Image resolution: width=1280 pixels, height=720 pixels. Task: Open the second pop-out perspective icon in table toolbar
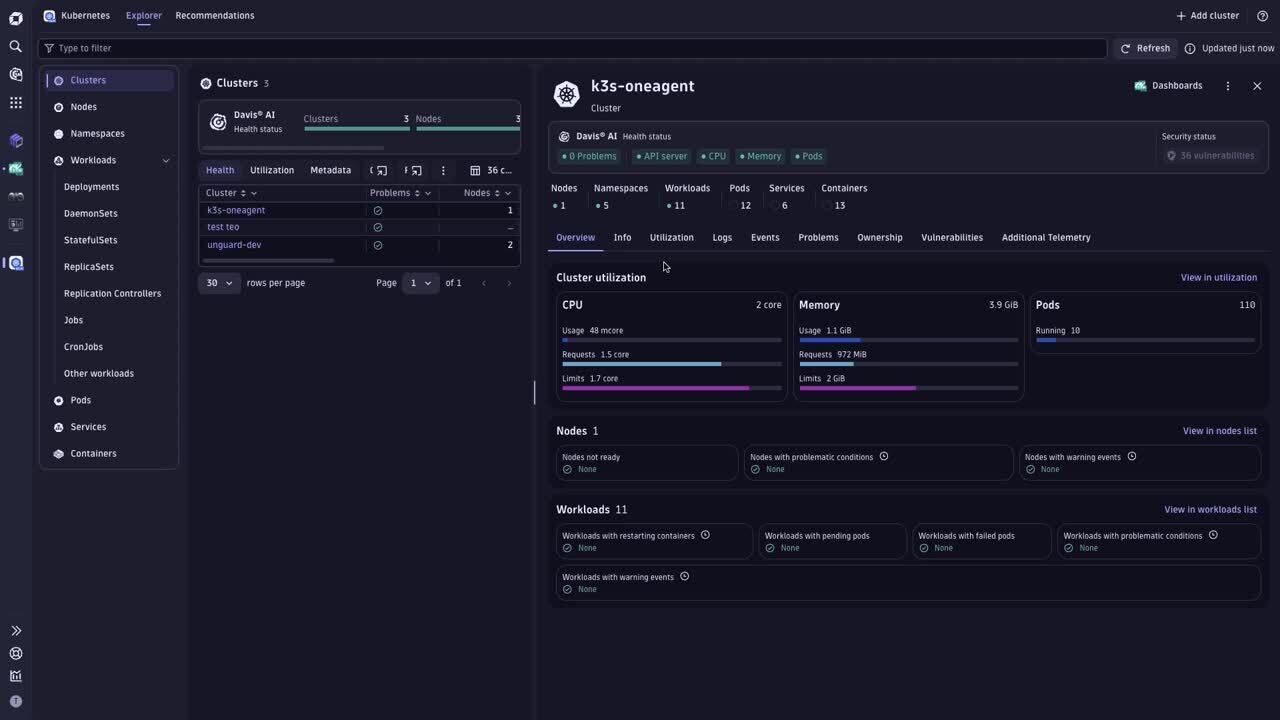click(416, 170)
